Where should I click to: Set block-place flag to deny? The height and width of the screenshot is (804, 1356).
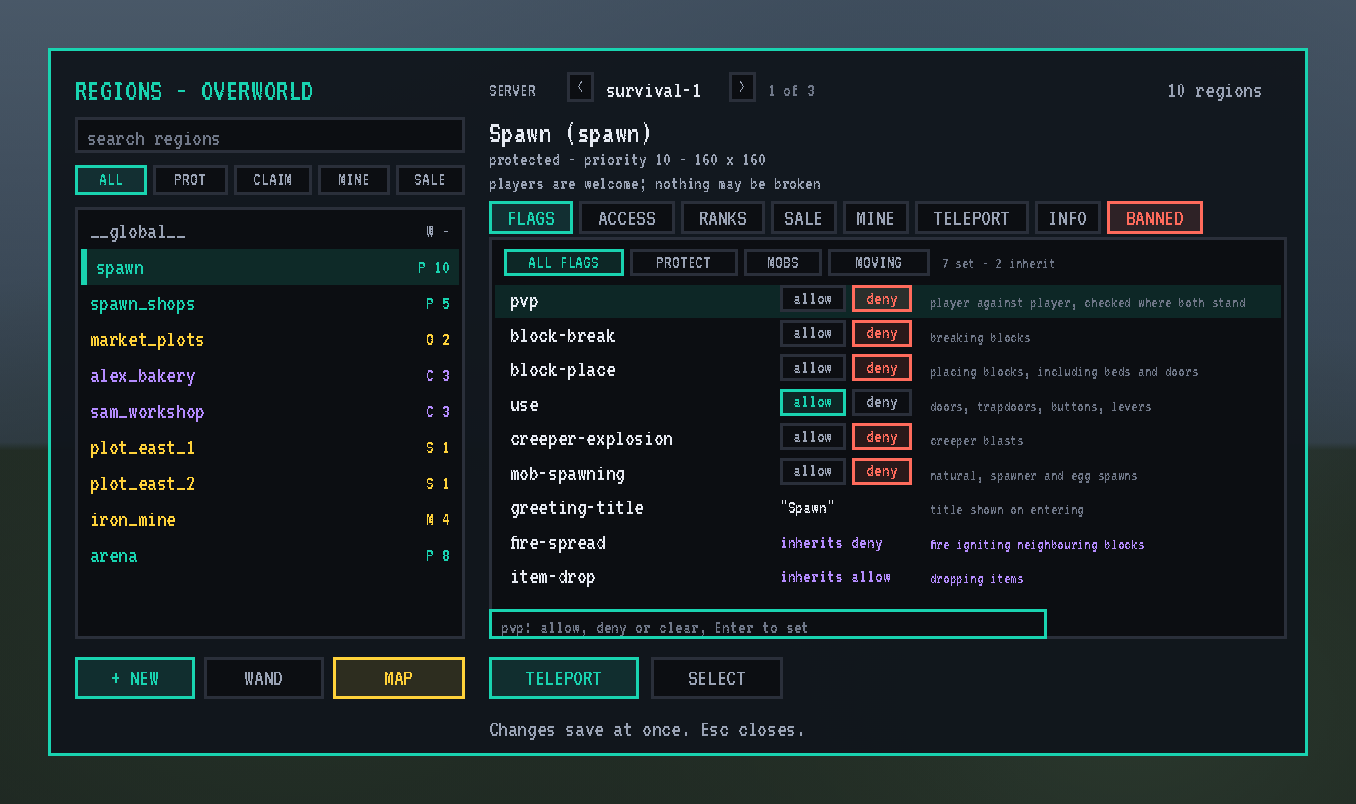882,368
